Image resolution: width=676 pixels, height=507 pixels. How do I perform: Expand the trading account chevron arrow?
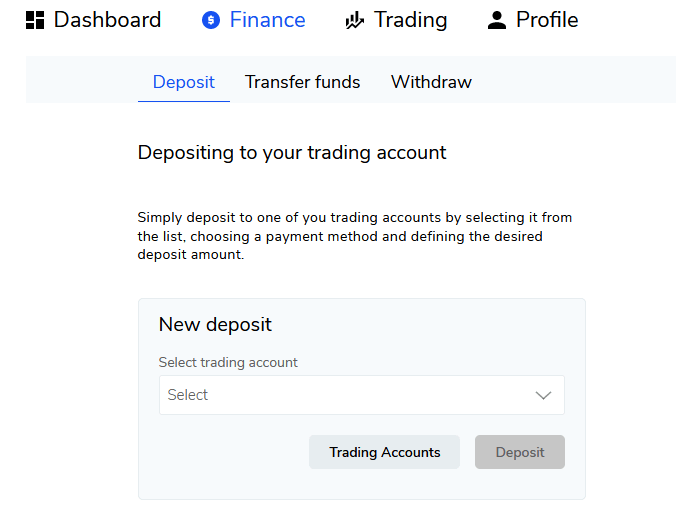(x=543, y=395)
